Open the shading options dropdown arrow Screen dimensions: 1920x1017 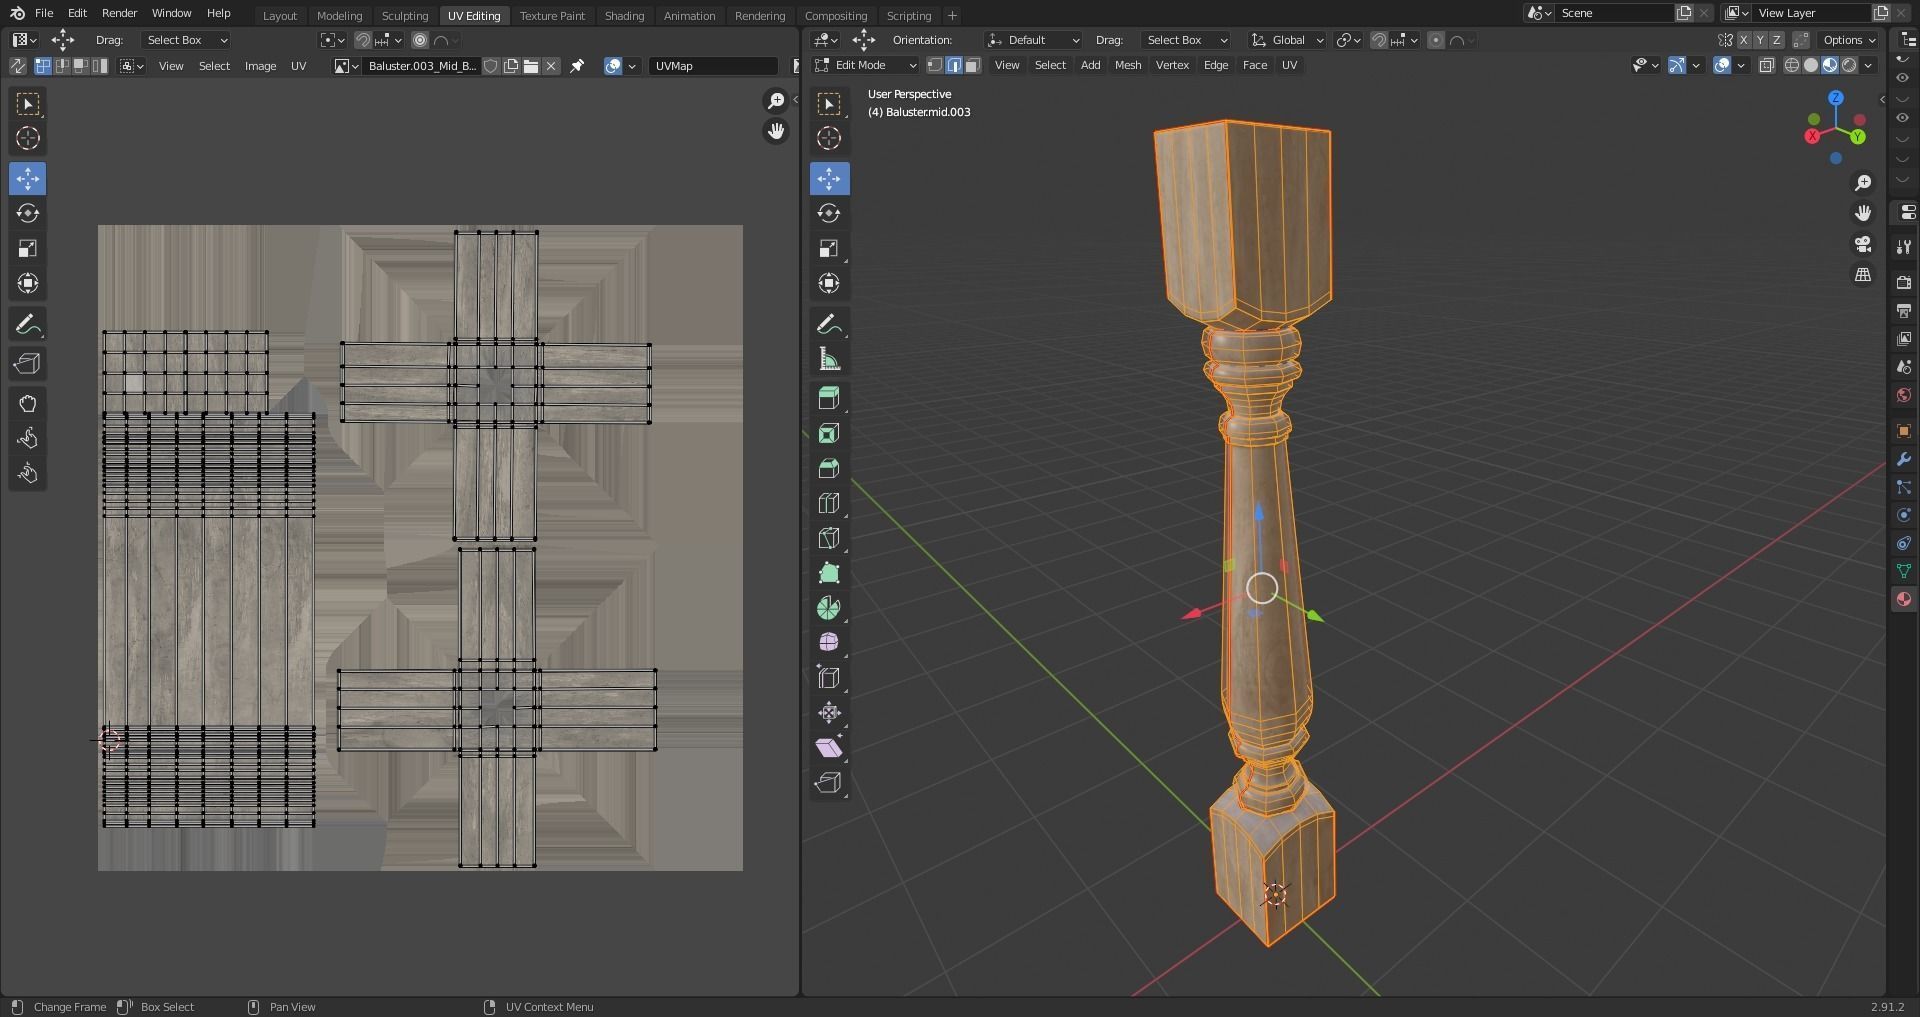pyautogui.click(x=1869, y=65)
